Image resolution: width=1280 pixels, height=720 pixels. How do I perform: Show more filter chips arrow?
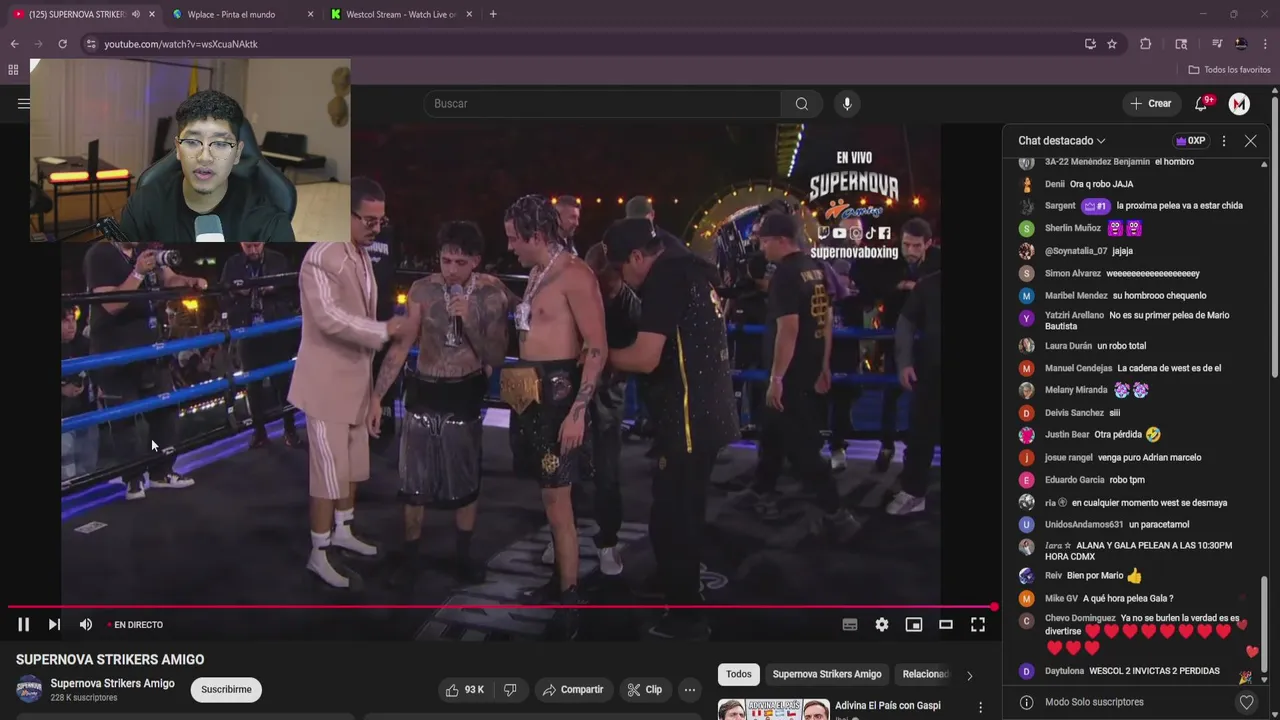(x=969, y=675)
